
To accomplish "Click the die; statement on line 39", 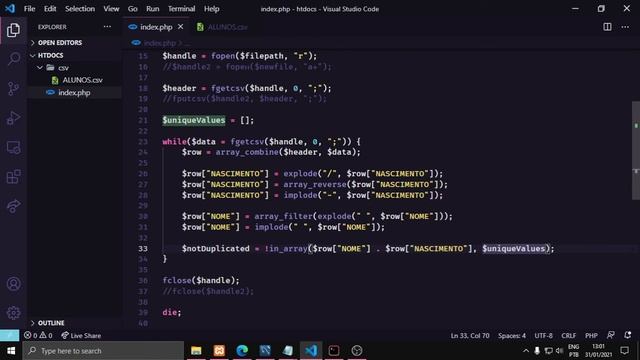I will tap(171, 312).
